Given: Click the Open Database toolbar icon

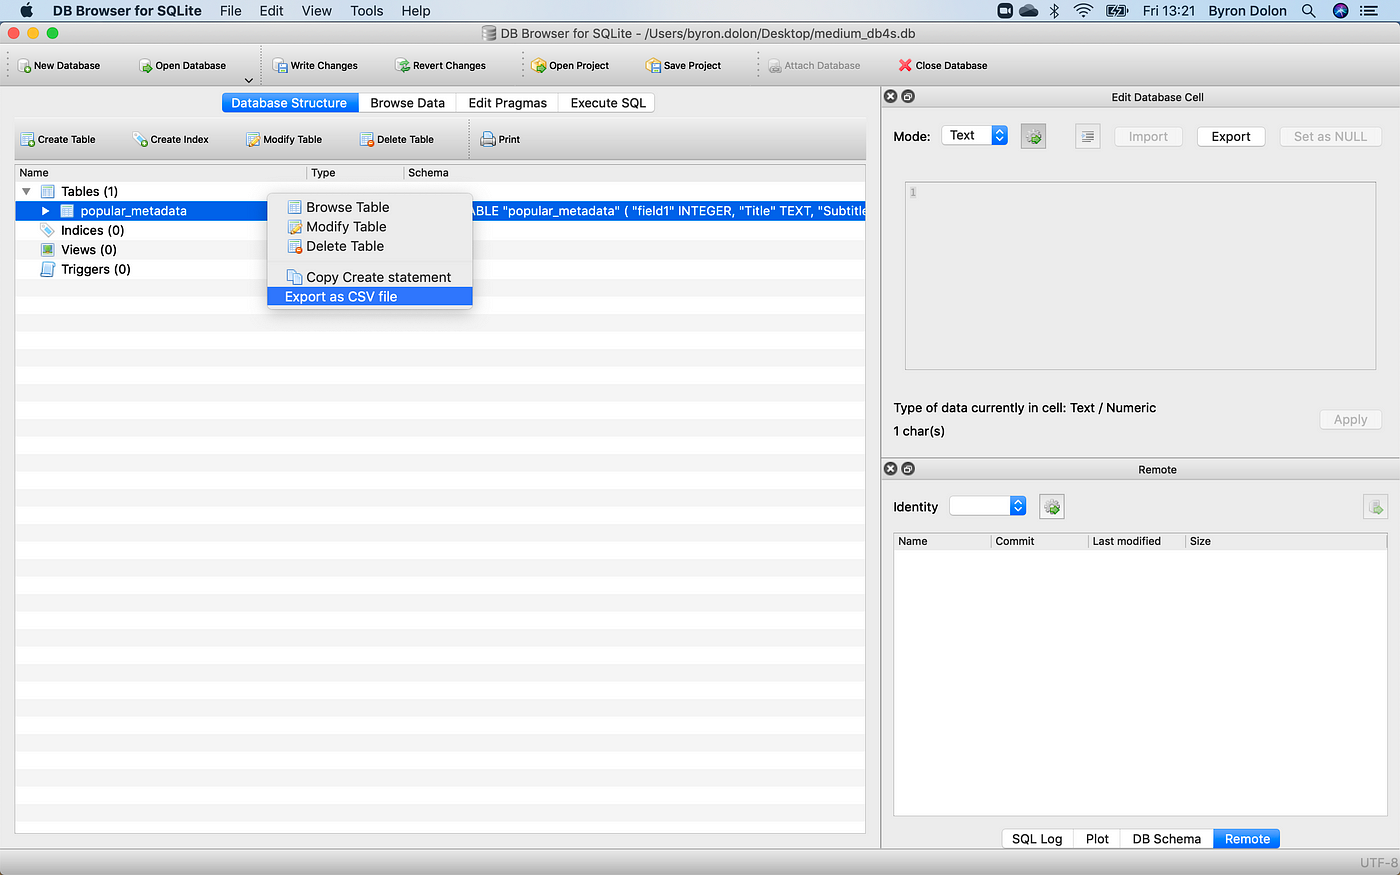Looking at the screenshot, I should [x=146, y=66].
